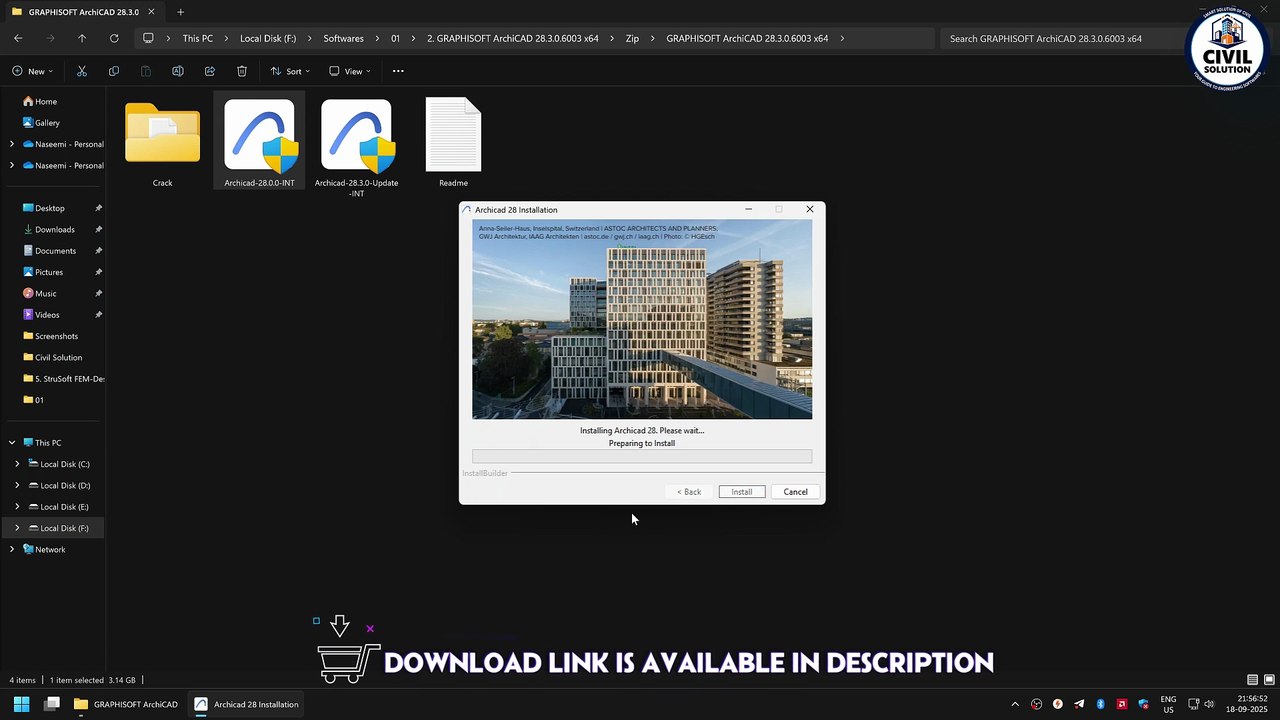Screen dimensions: 1280x720
Task: Copy the selected item with the toolbar Copy icon
Action: (114, 71)
